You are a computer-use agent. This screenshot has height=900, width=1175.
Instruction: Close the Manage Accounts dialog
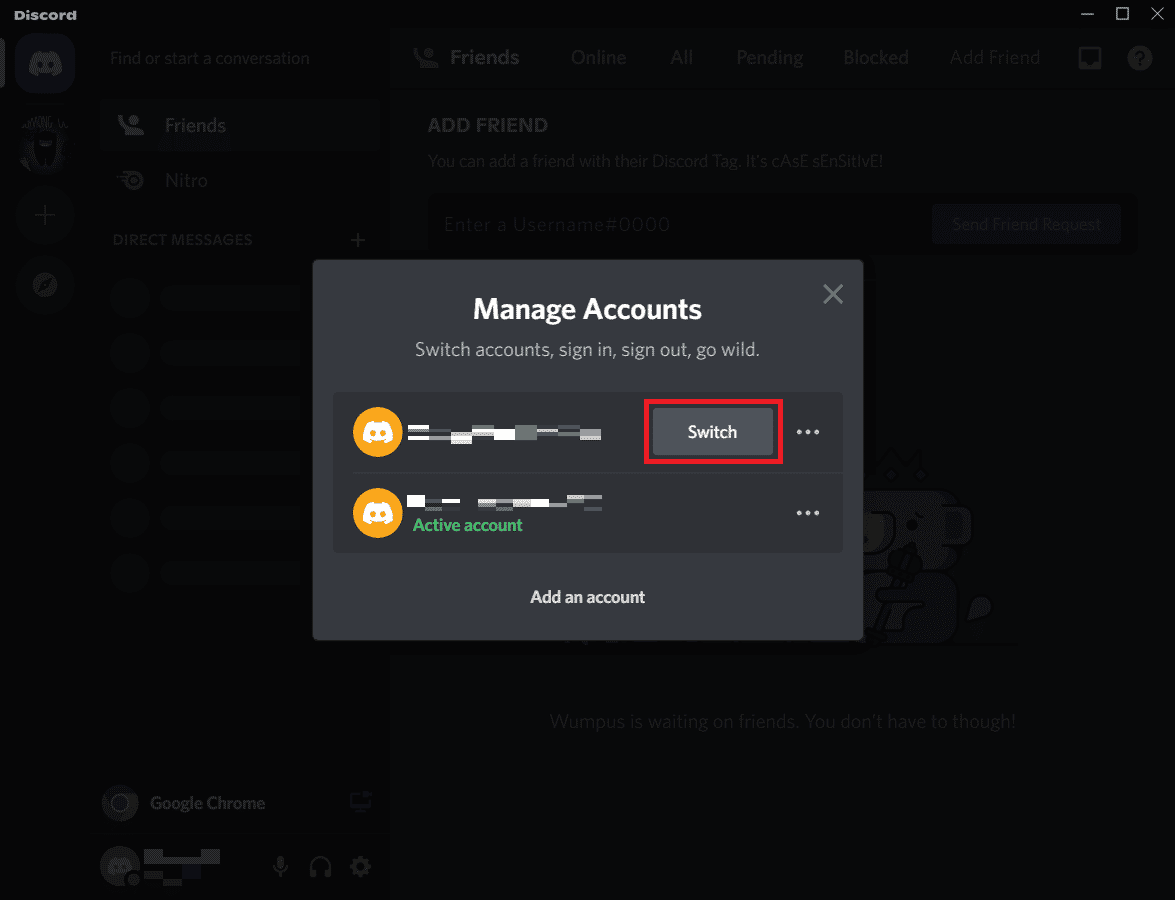point(833,294)
